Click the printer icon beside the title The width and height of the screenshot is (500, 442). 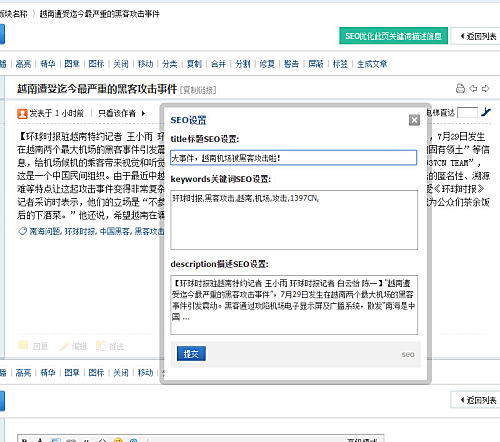pyautogui.click(x=460, y=88)
